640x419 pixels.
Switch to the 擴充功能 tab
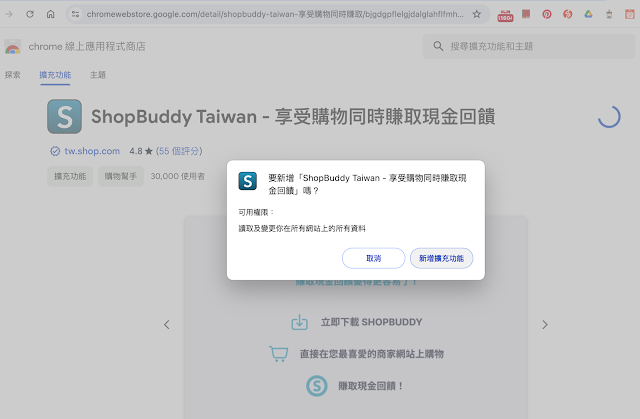[x=55, y=75]
